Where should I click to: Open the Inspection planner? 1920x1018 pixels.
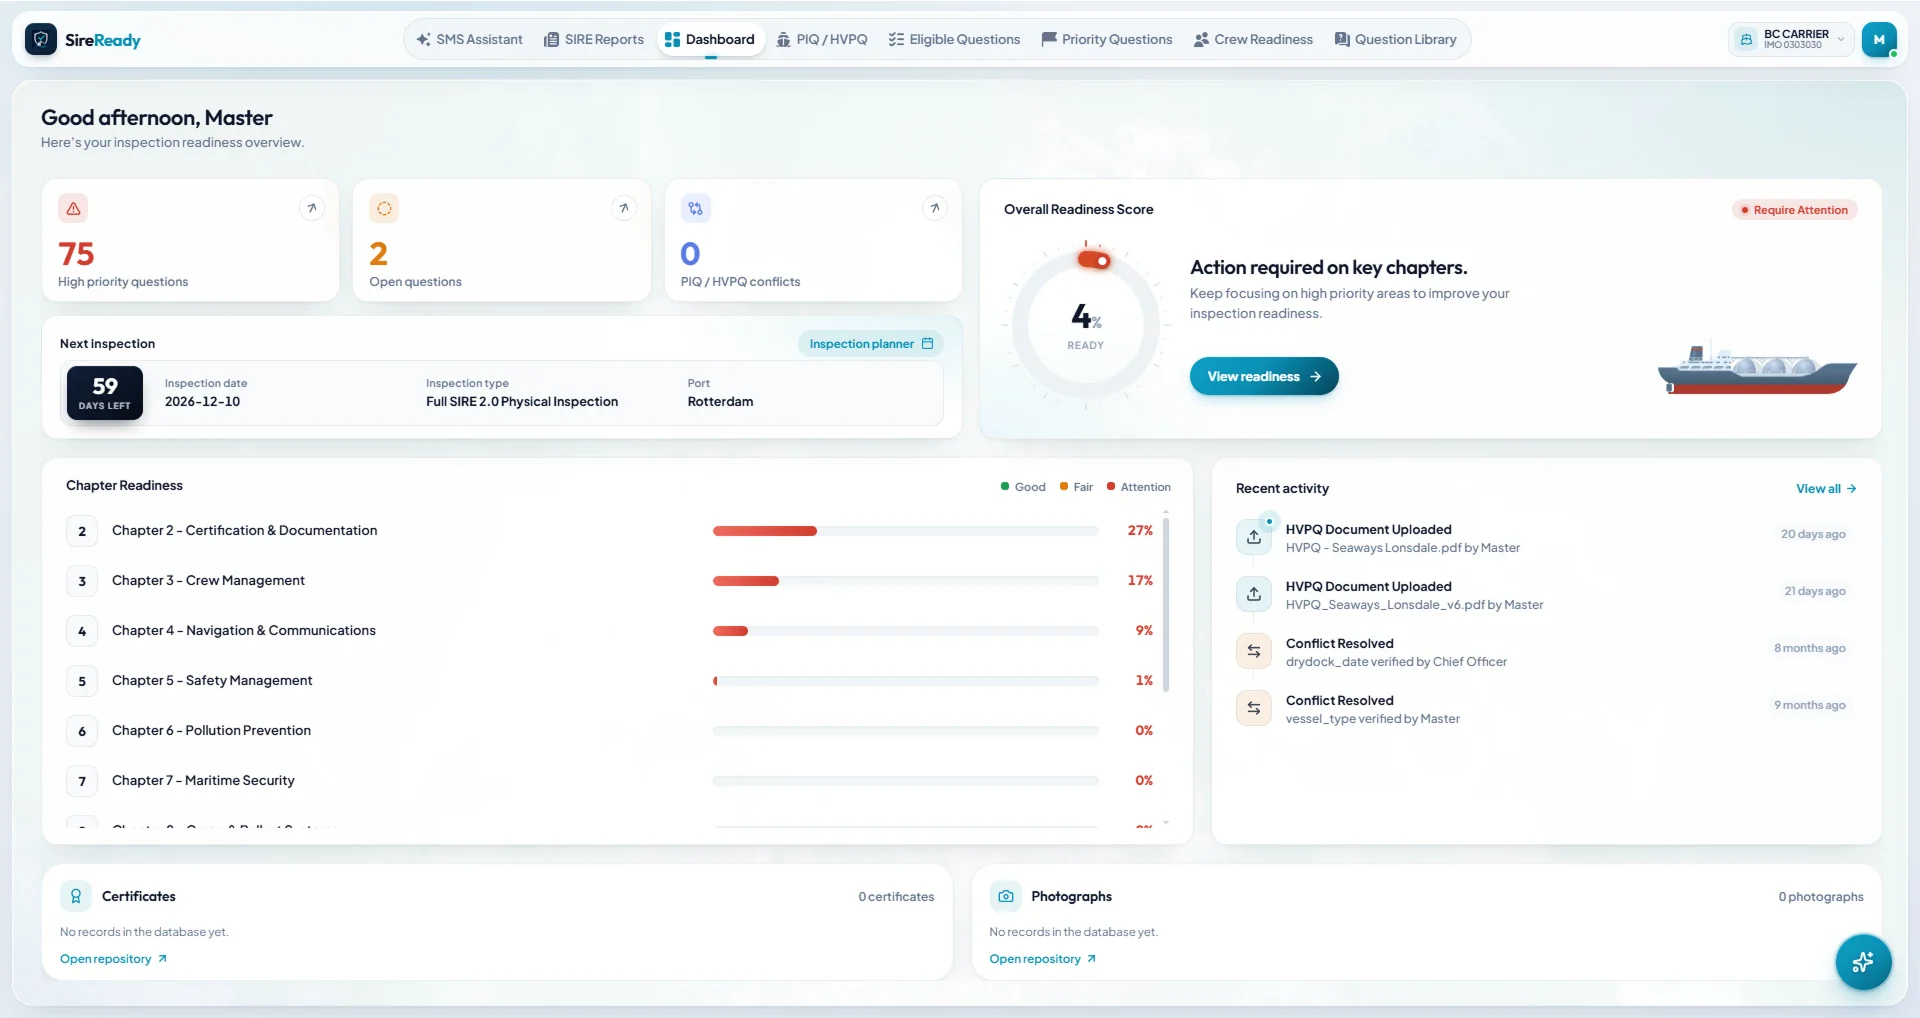pos(871,344)
